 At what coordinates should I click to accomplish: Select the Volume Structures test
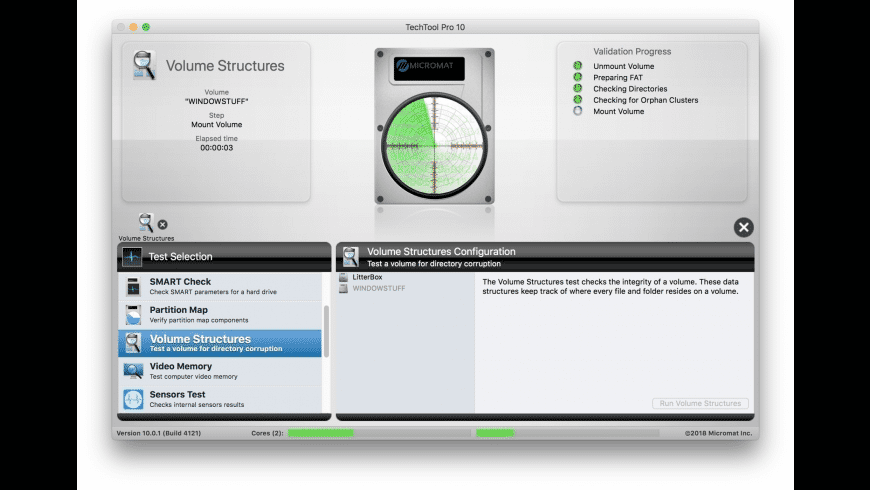[220, 343]
